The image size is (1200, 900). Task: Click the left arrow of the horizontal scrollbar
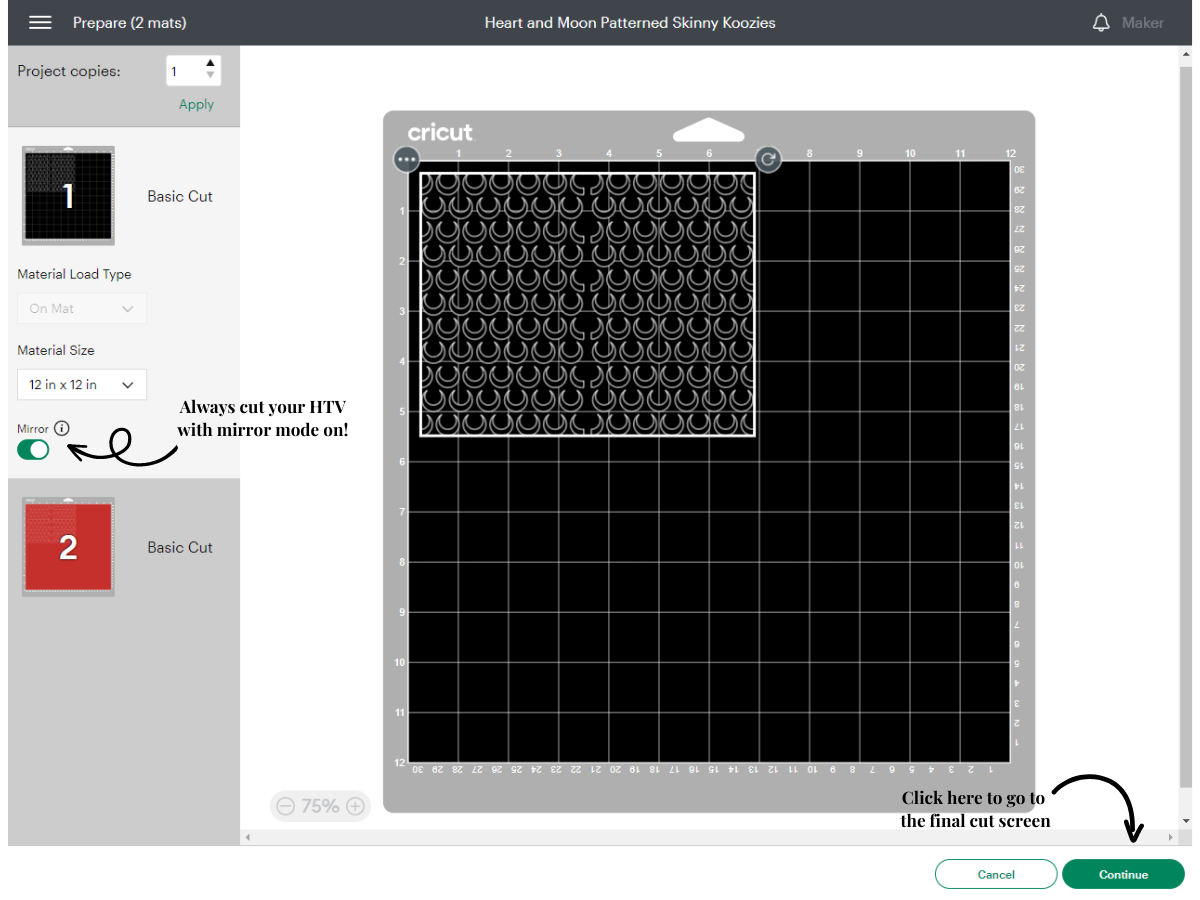(x=247, y=836)
